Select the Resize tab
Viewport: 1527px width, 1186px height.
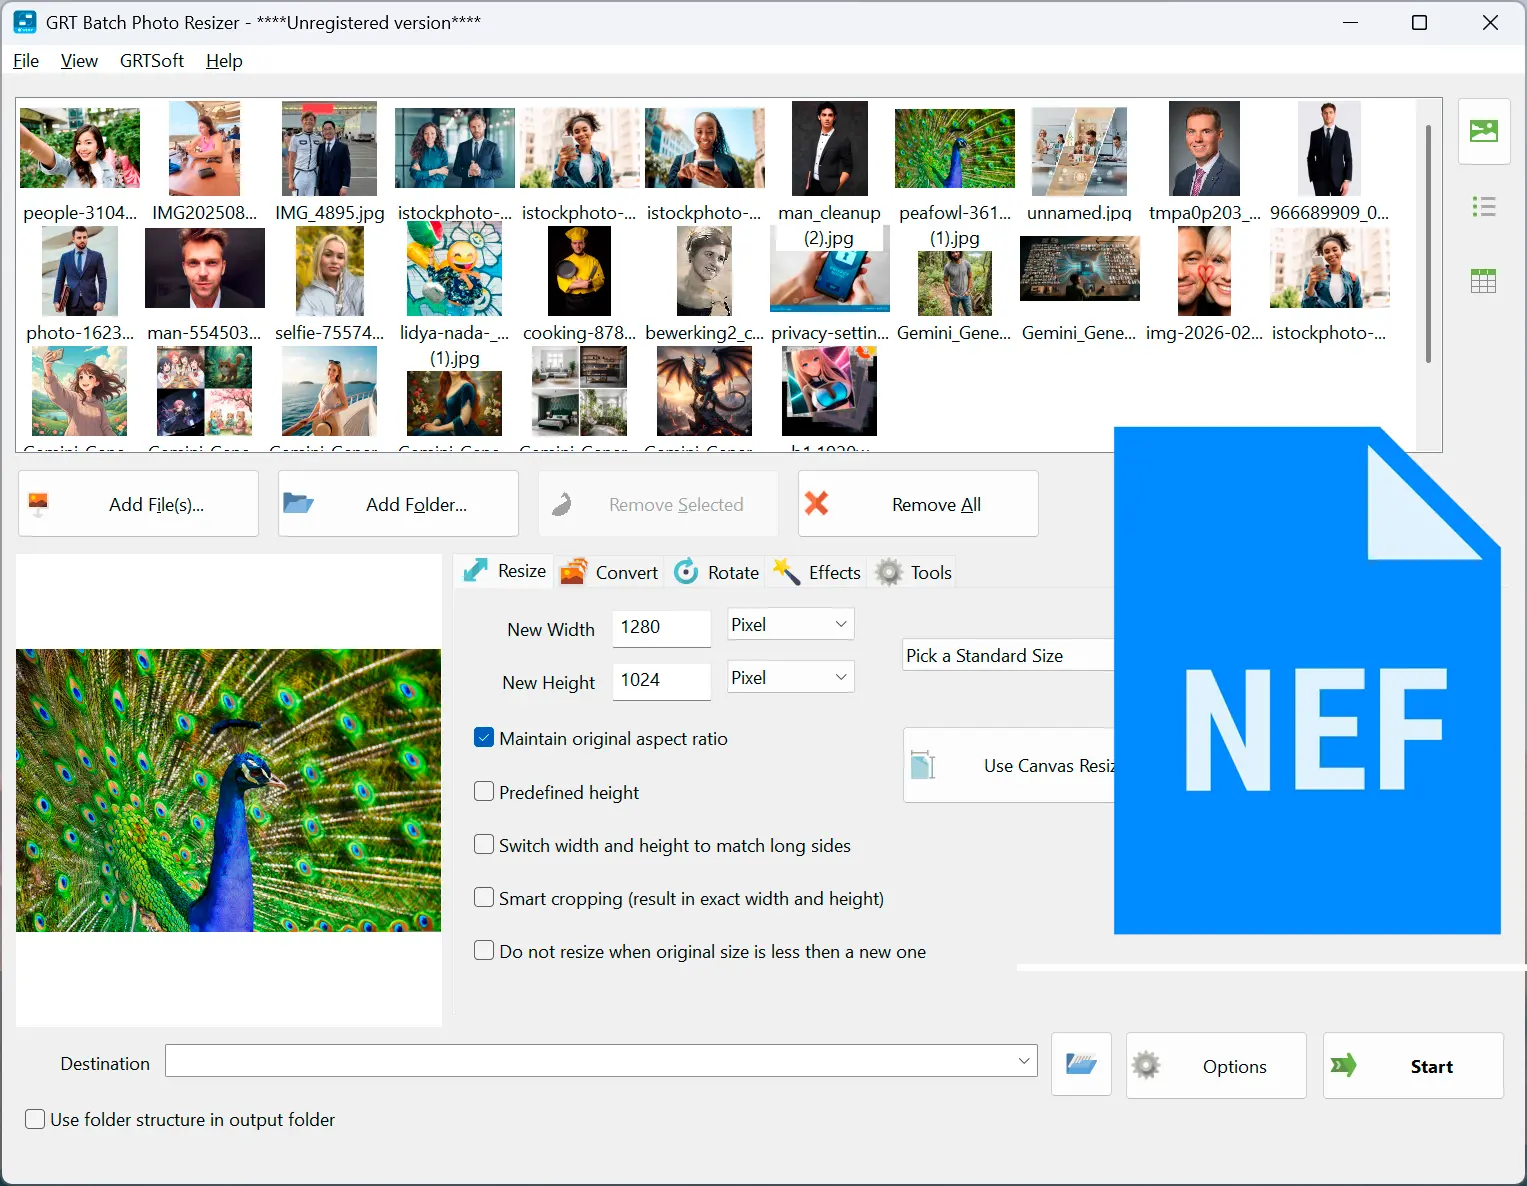coord(505,571)
